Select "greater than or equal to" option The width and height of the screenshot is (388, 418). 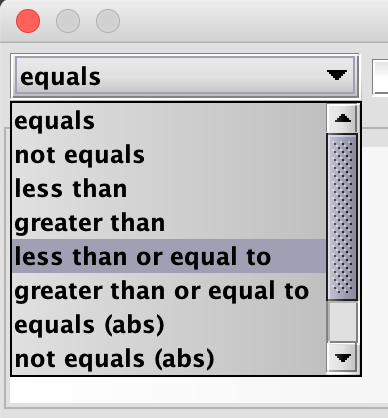click(x=169, y=291)
